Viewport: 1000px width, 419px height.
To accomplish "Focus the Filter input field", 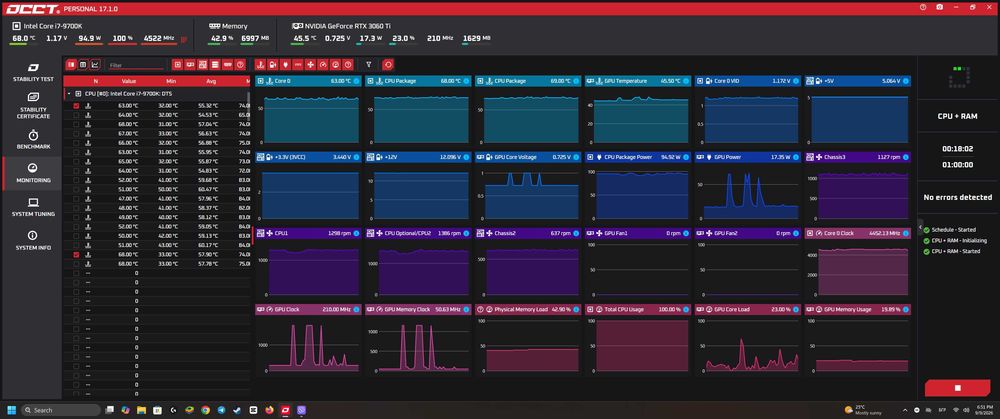I will (x=135, y=65).
